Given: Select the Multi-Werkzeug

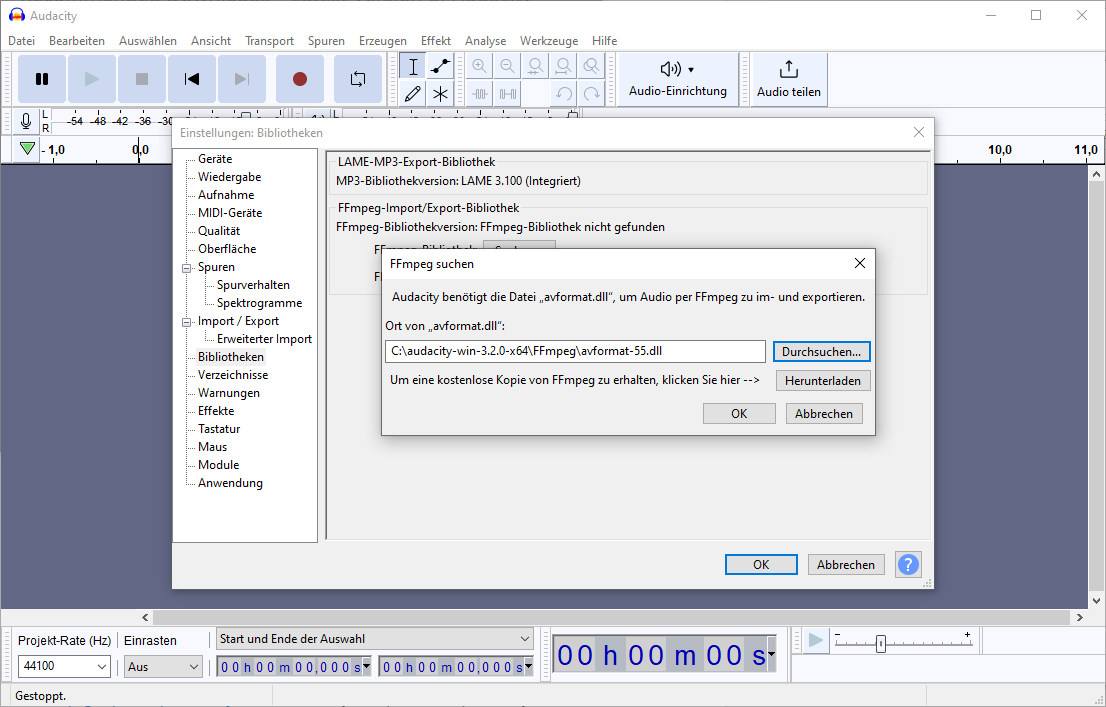Looking at the screenshot, I should (441, 93).
